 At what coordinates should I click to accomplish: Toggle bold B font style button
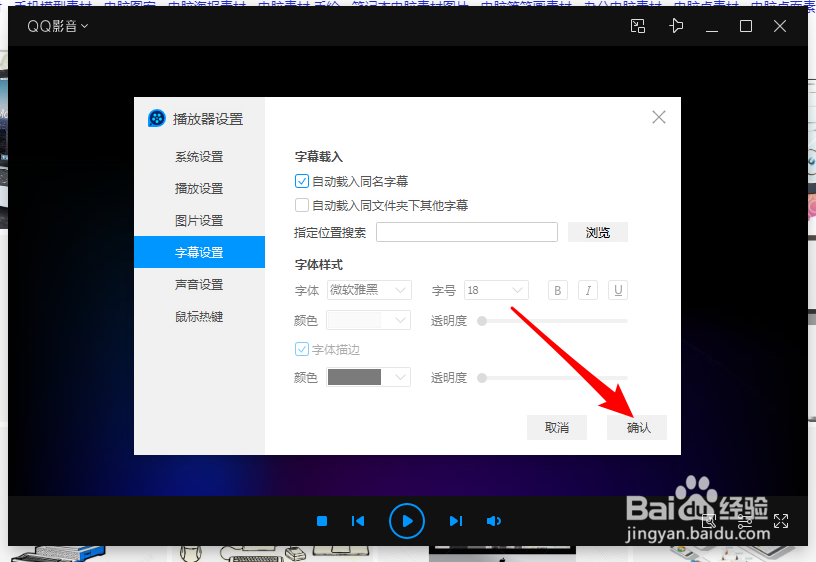pyautogui.click(x=557, y=290)
